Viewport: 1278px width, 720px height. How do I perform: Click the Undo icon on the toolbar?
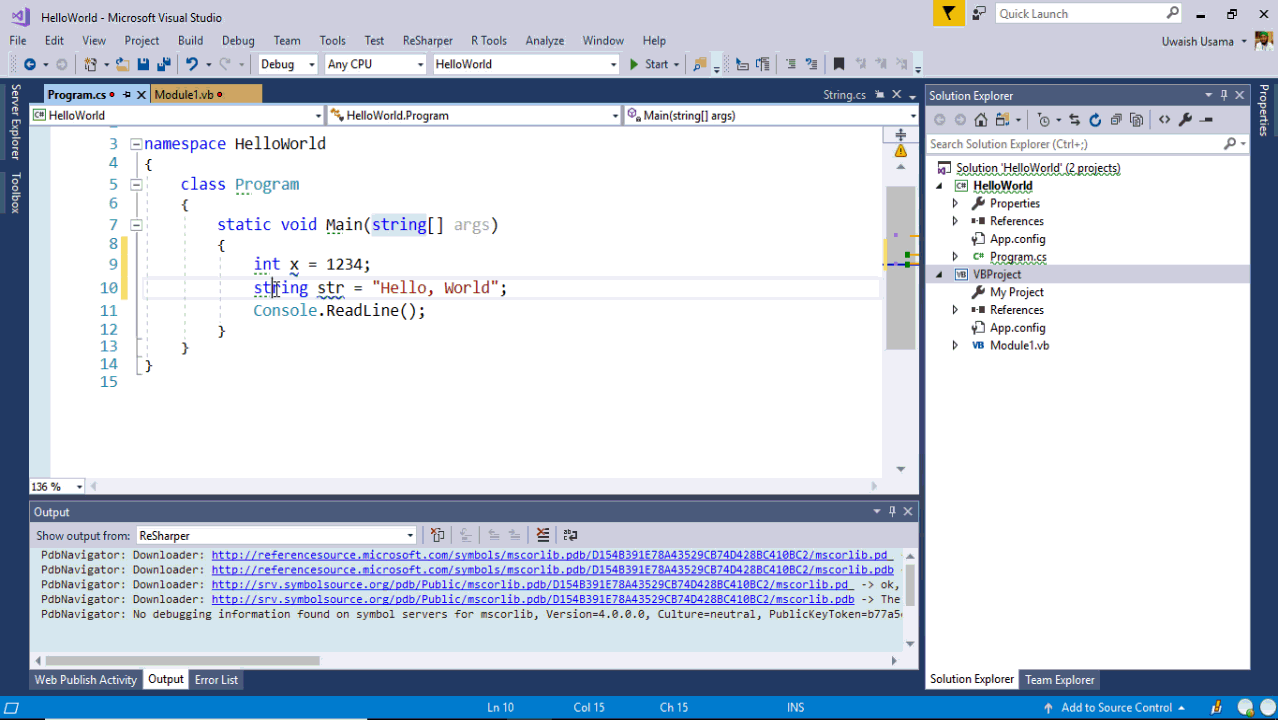click(x=192, y=63)
